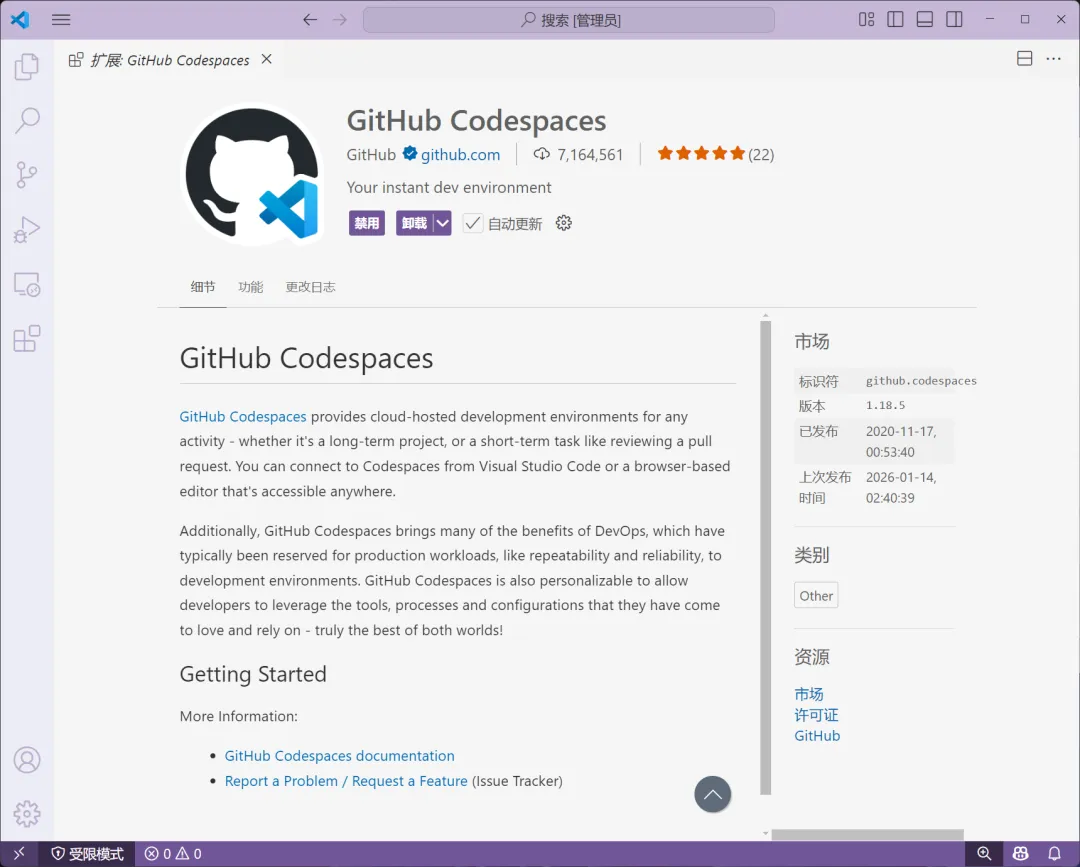Click the remote window status bar icon
1080x867 pixels.
tap(19, 854)
